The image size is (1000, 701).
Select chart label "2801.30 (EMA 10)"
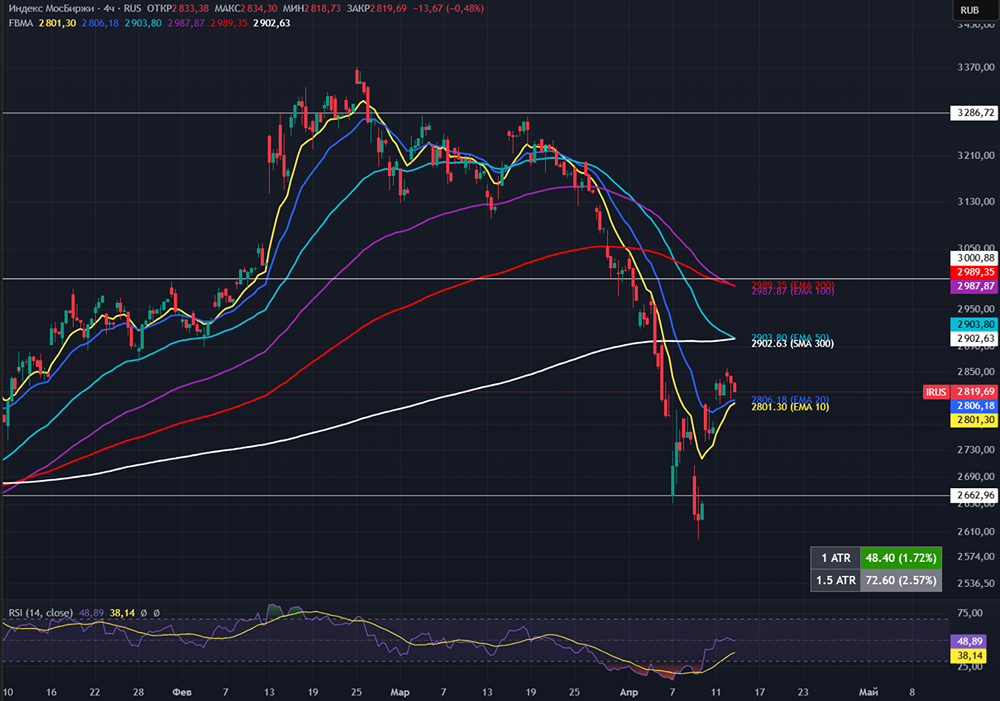[x=790, y=407]
